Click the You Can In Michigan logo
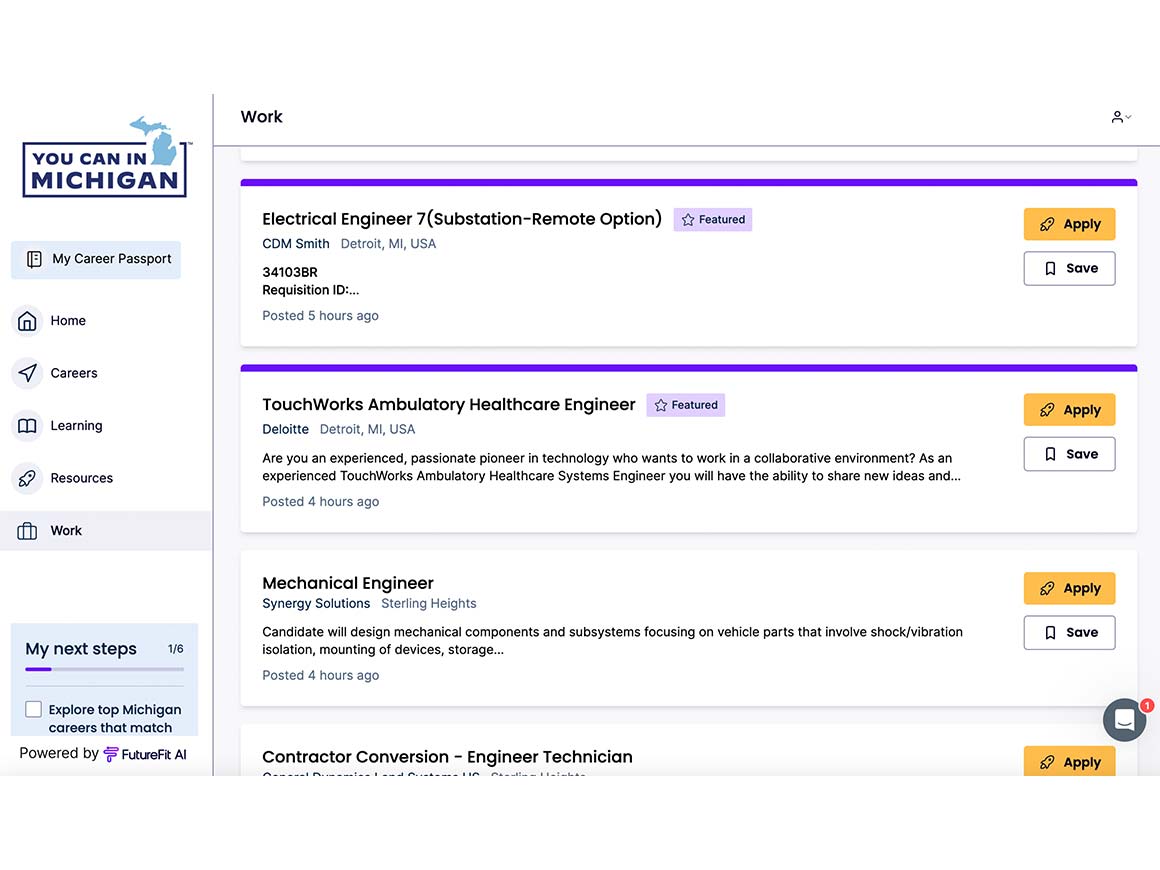 pos(104,158)
